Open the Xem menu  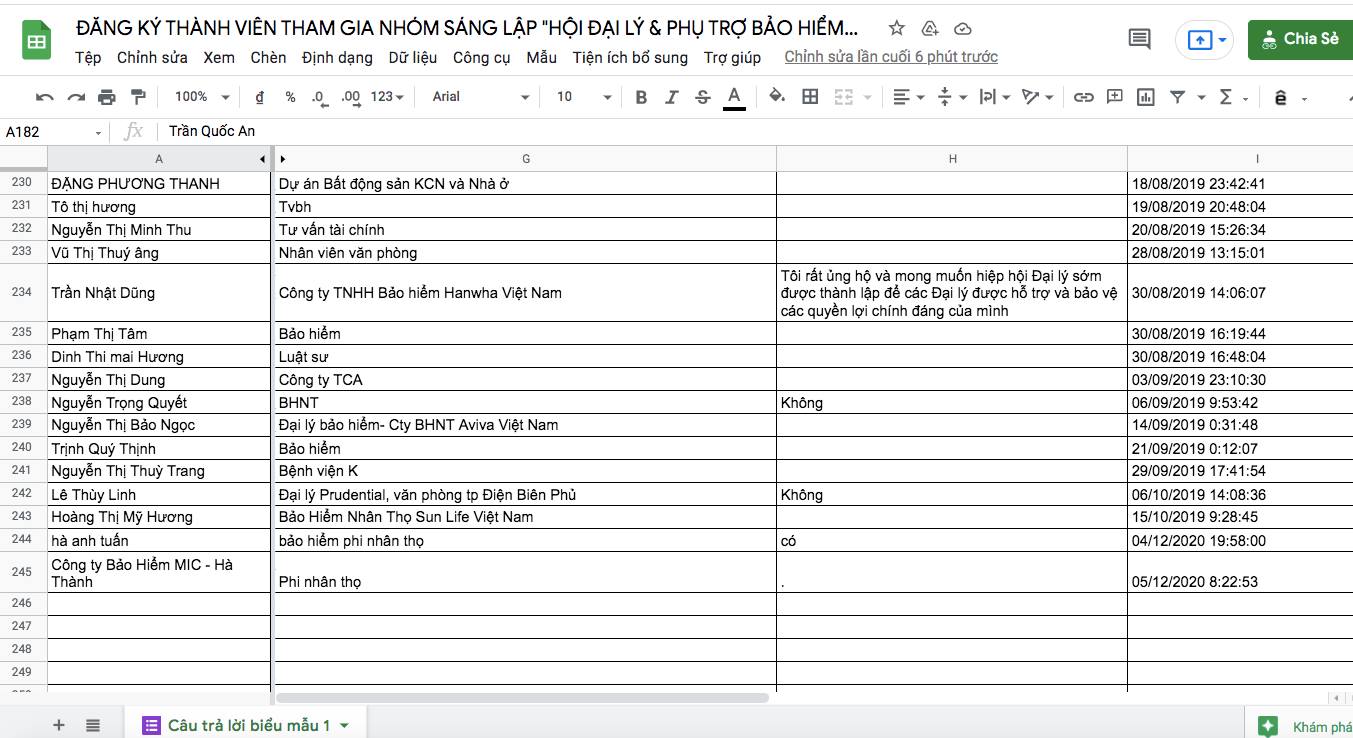pos(219,57)
